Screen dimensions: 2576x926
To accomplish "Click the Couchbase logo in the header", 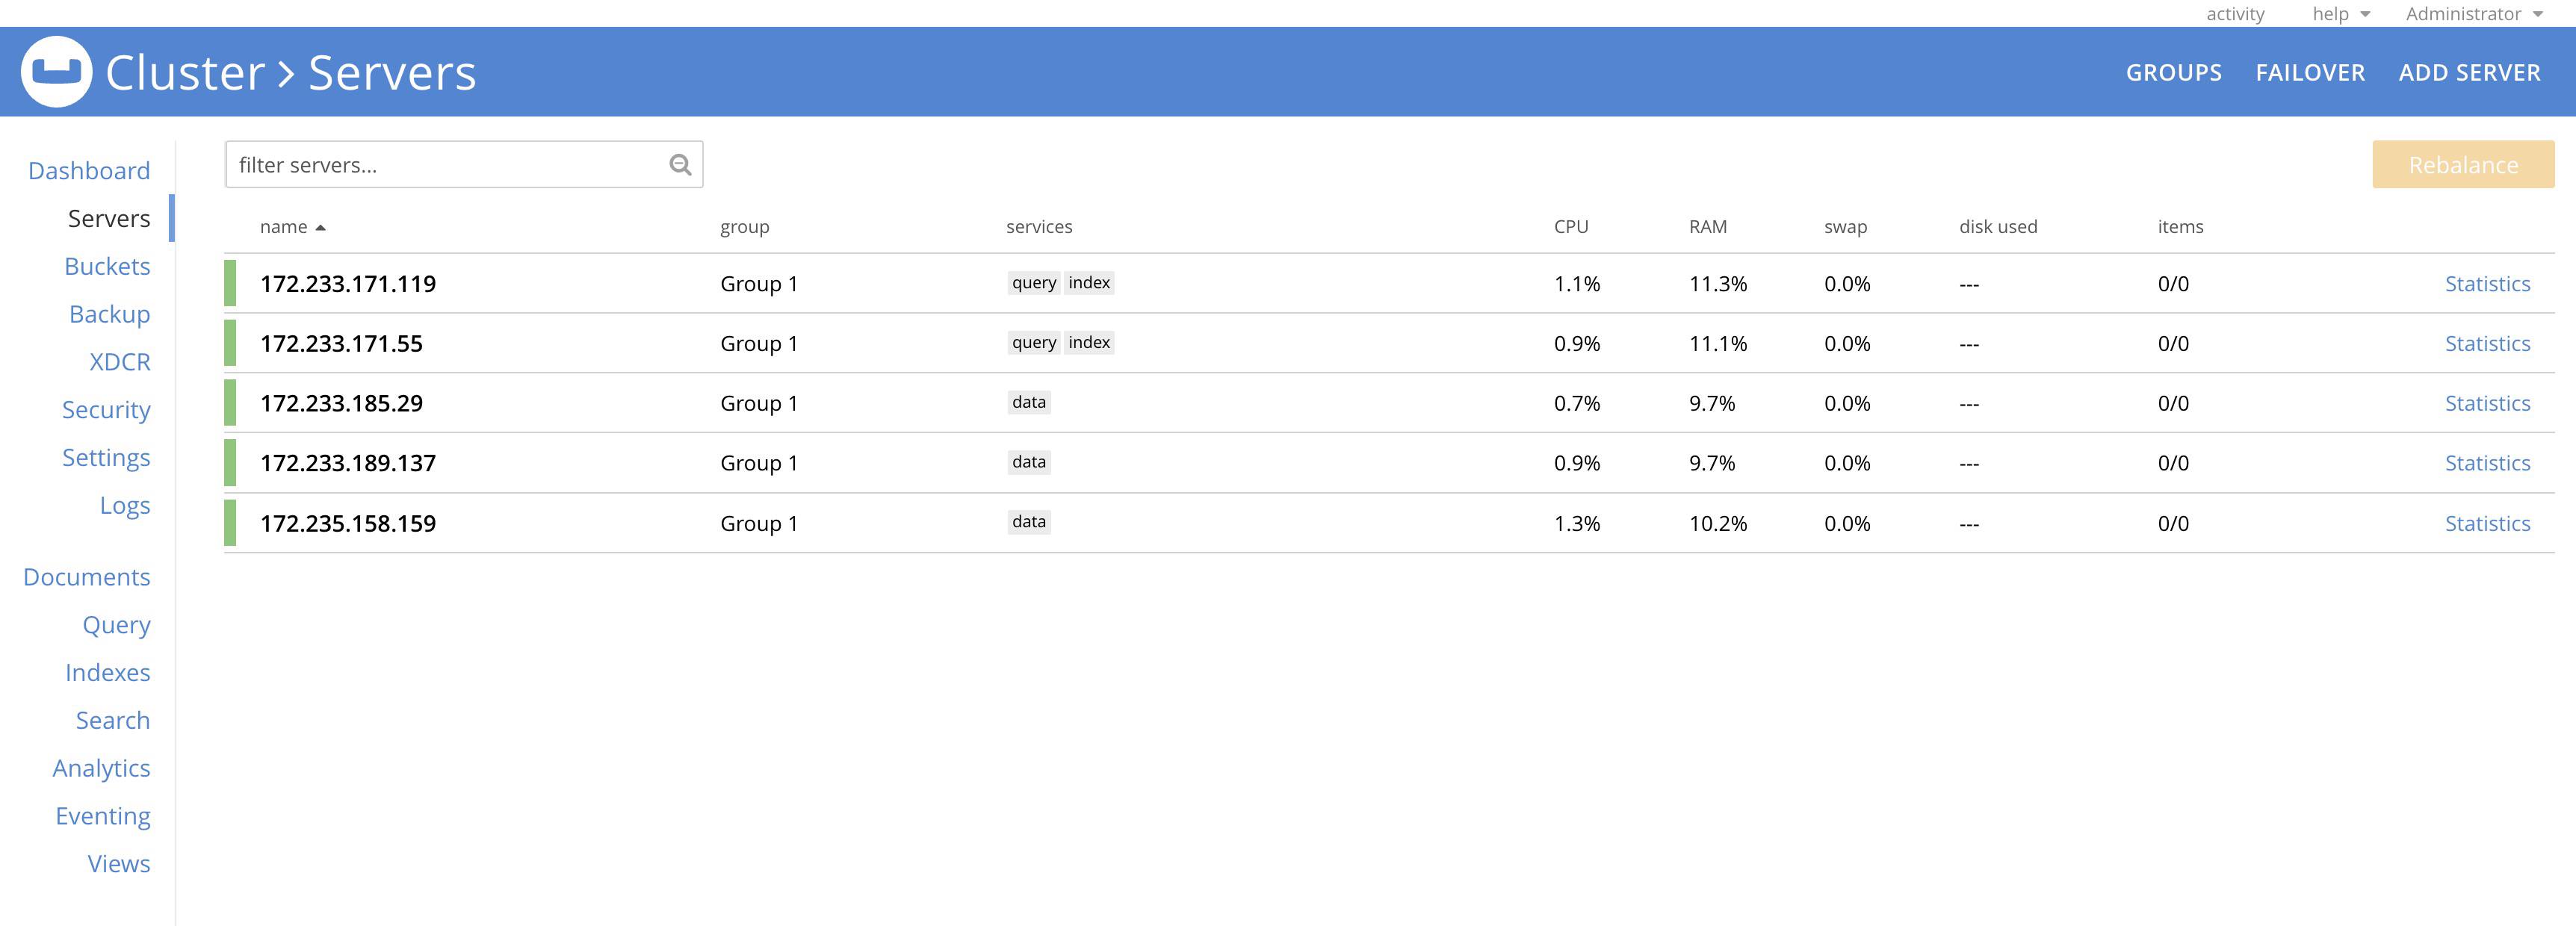I will point(58,71).
